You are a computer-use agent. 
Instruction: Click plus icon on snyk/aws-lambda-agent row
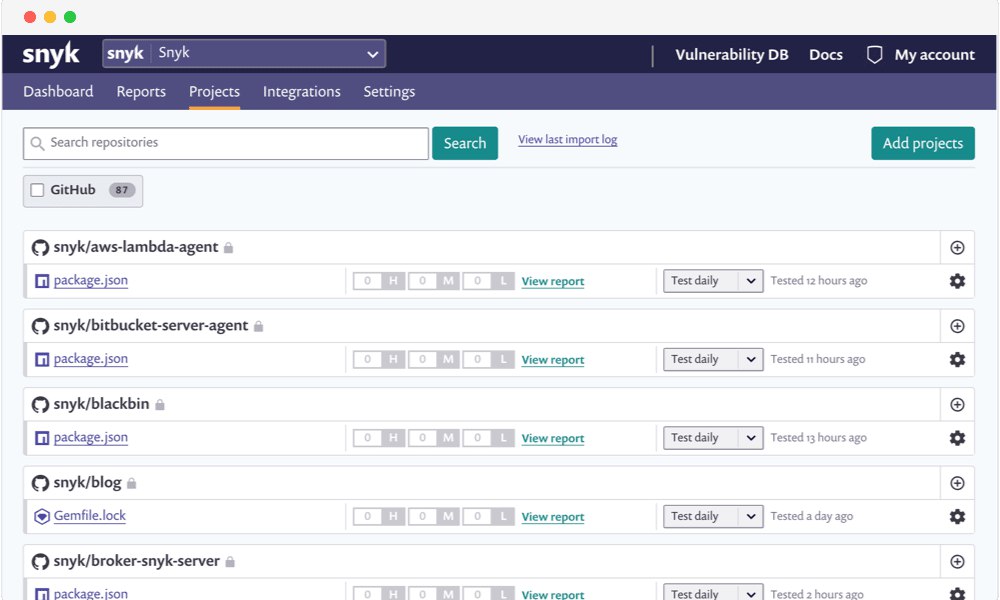click(957, 247)
